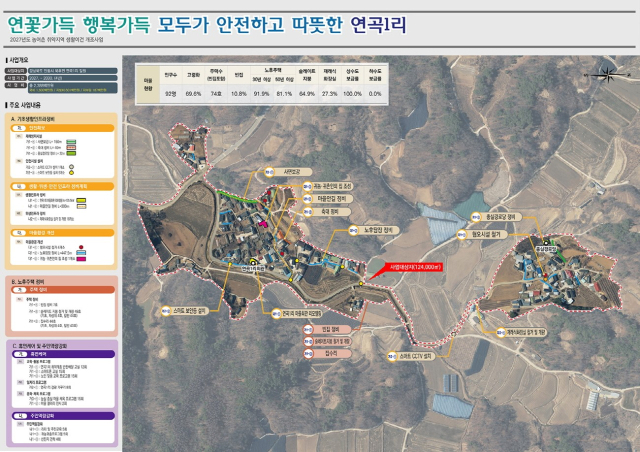Click the light green legend swatch

click(x=71, y=142)
